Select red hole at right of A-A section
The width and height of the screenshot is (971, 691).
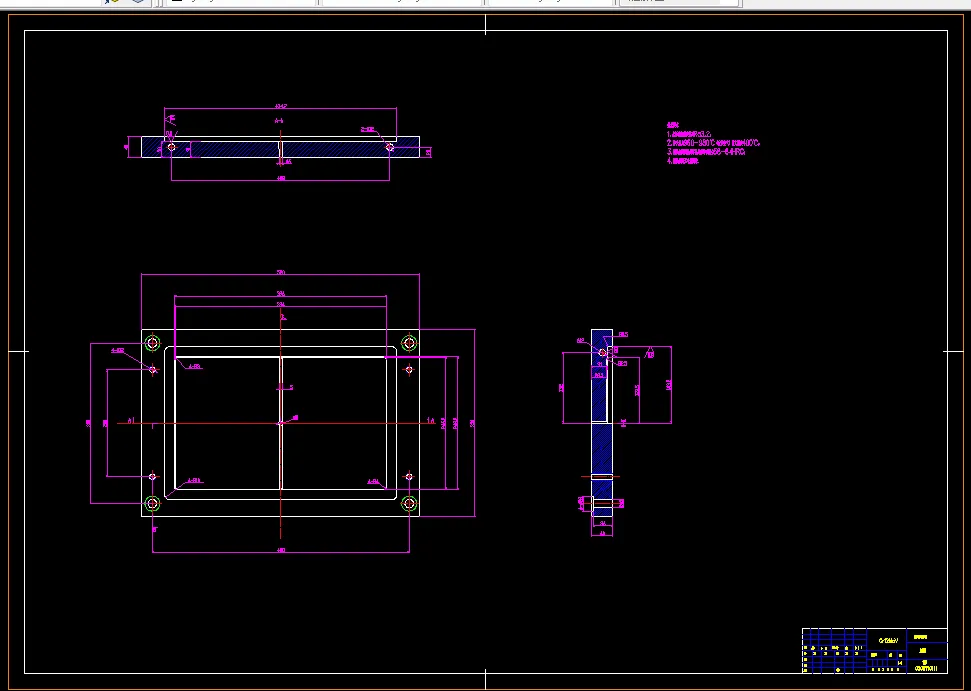390,147
